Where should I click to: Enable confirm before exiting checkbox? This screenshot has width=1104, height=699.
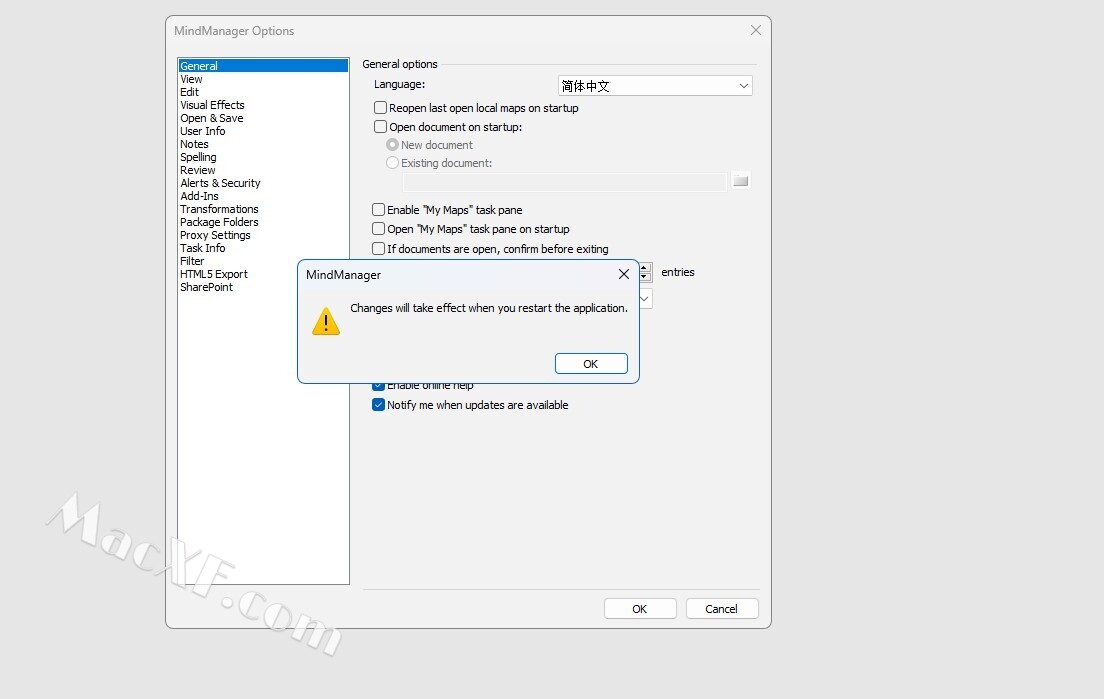[378, 248]
